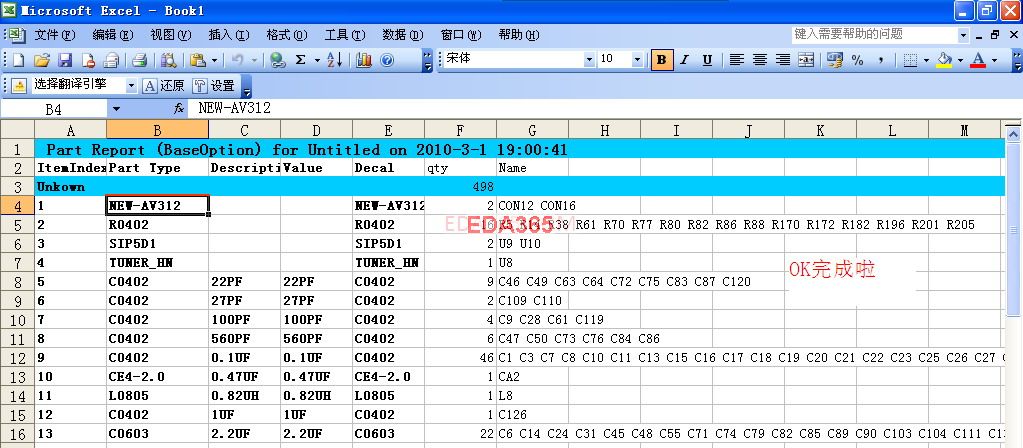Click the undo arrow icon

point(237,61)
